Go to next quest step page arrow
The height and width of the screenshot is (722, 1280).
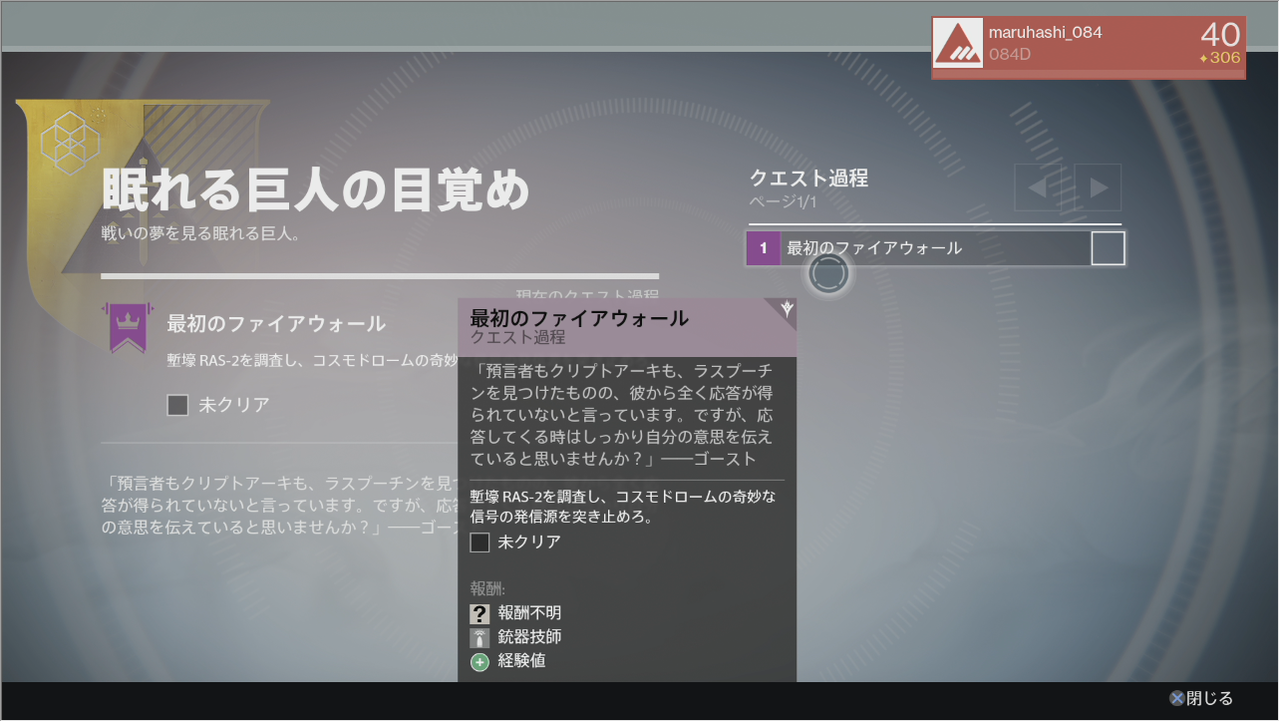click(x=1098, y=187)
